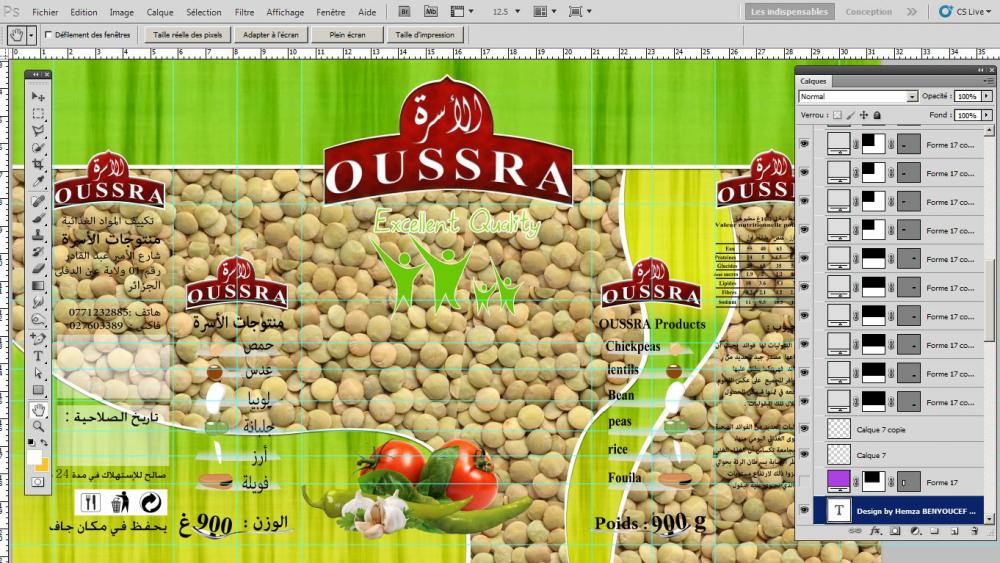Select the Zoom tool
The width and height of the screenshot is (1000, 563).
pos(38,426)
